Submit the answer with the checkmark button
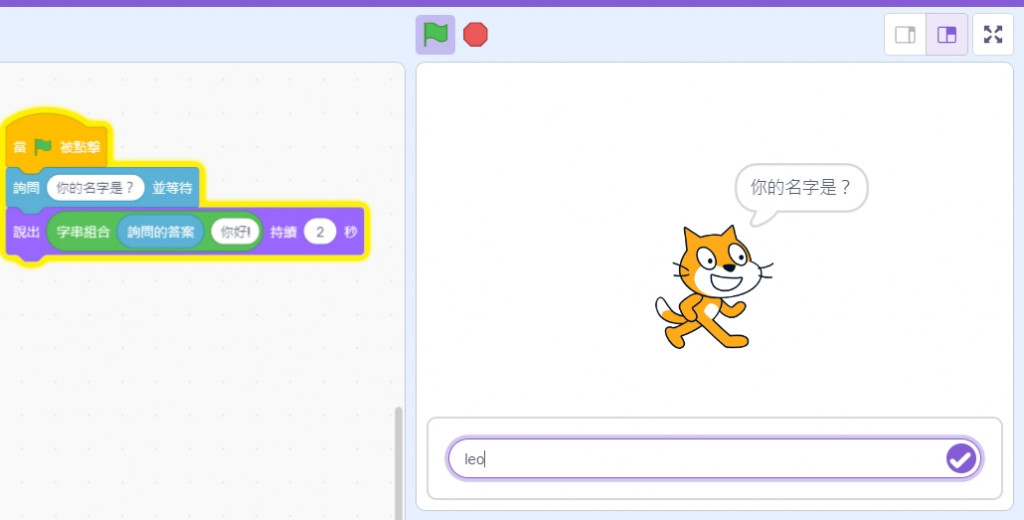This screenshot has height=520, width=1024. 961,459
